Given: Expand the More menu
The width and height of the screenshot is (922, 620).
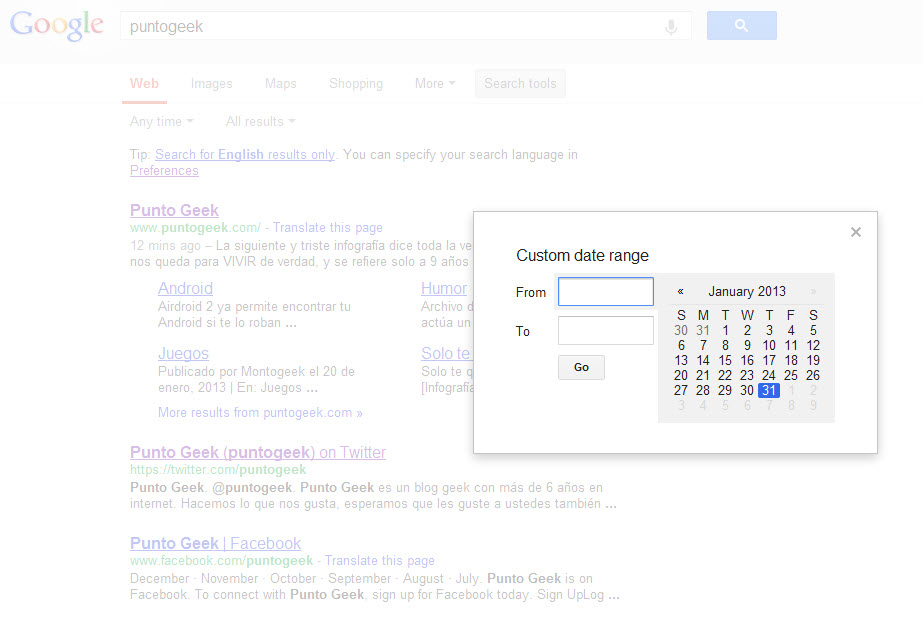Looking at the screenshot, I should click(x=435, y=84).
